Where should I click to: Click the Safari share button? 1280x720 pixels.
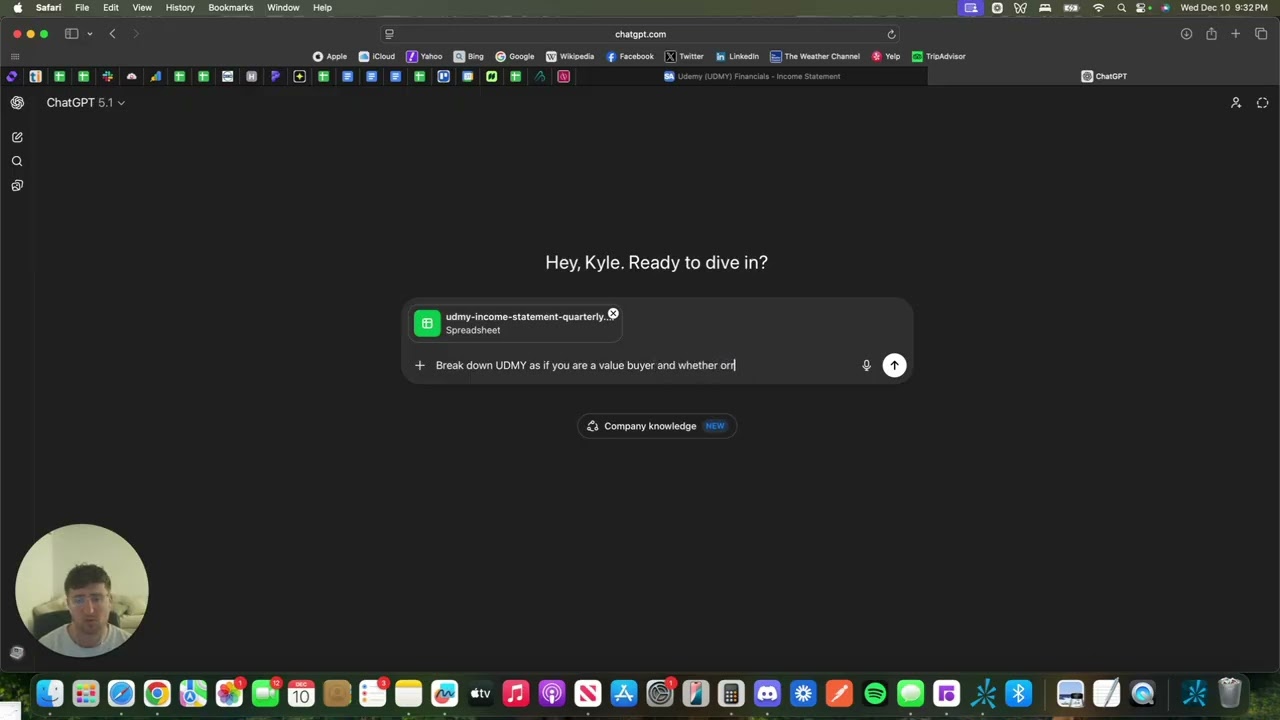tap(1211, 34)
